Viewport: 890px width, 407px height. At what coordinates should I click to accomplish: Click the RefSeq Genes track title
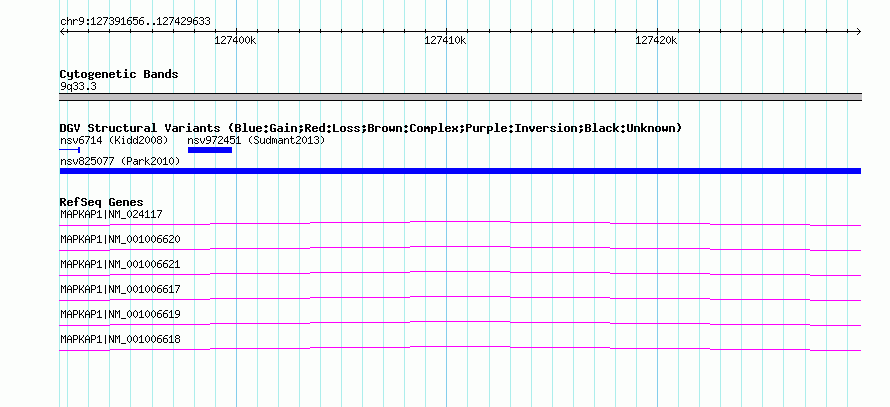coord(102,202)
